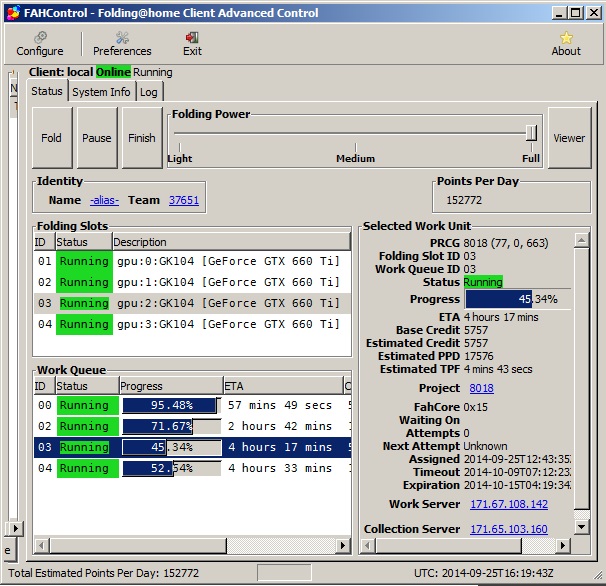Open the Project 8018 link

(x=482, y=388)
